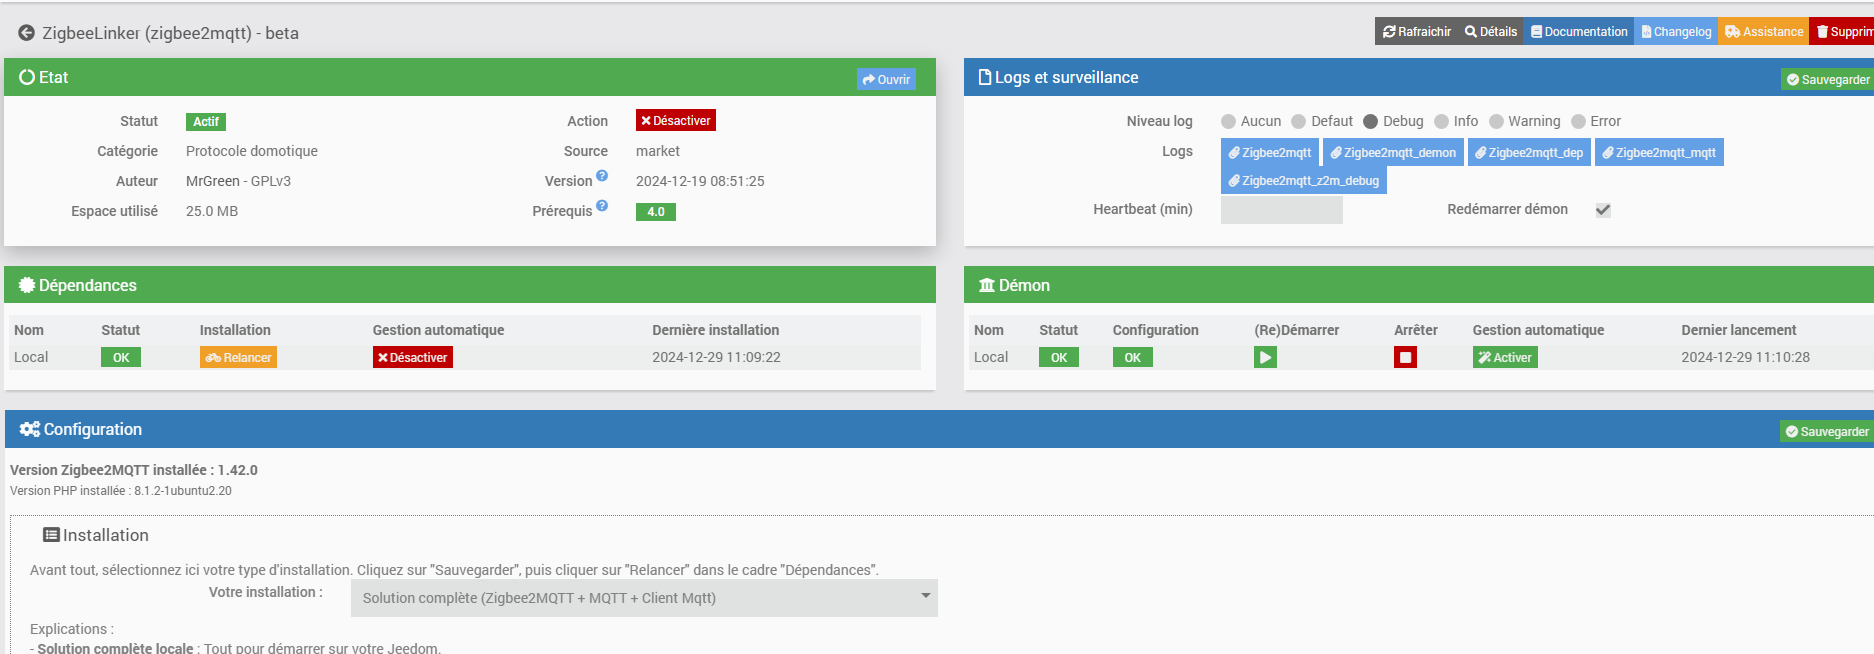Click the PHP version 8.1.2-1ubuntu2.20 text

click(183, 491)
